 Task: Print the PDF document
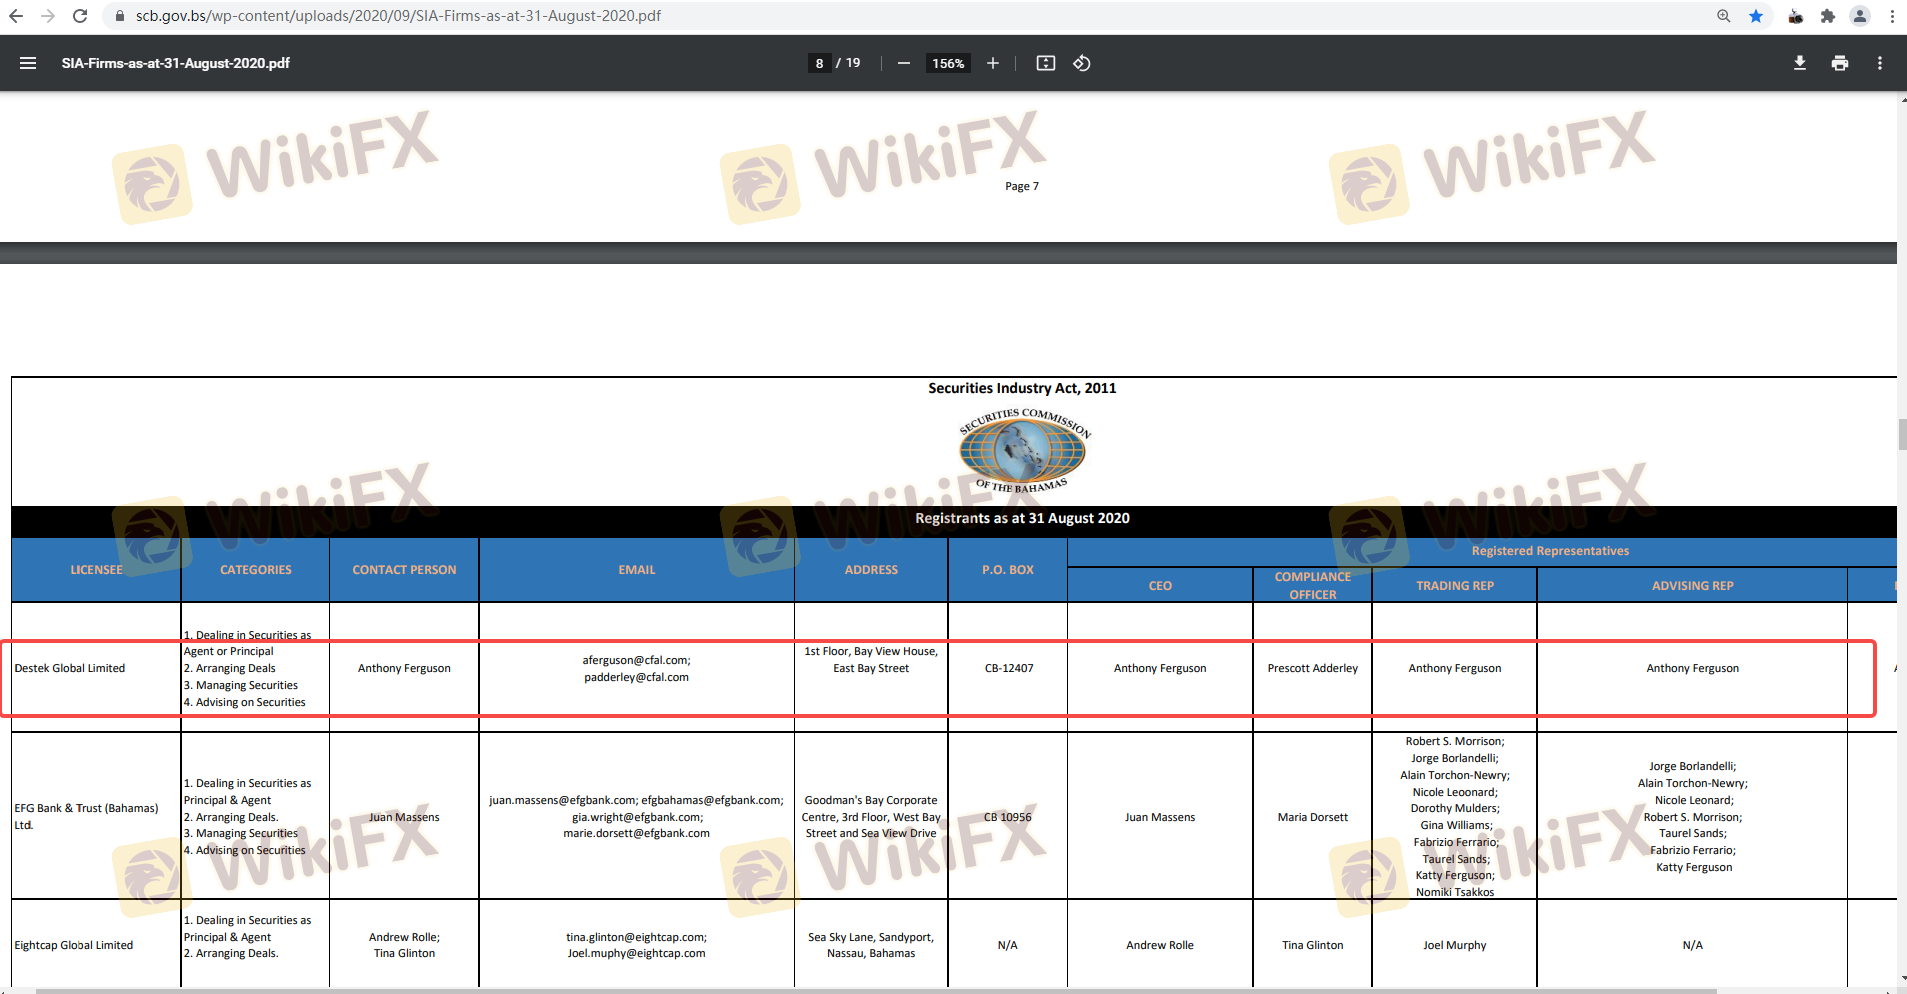click(x=1839, y=63)
